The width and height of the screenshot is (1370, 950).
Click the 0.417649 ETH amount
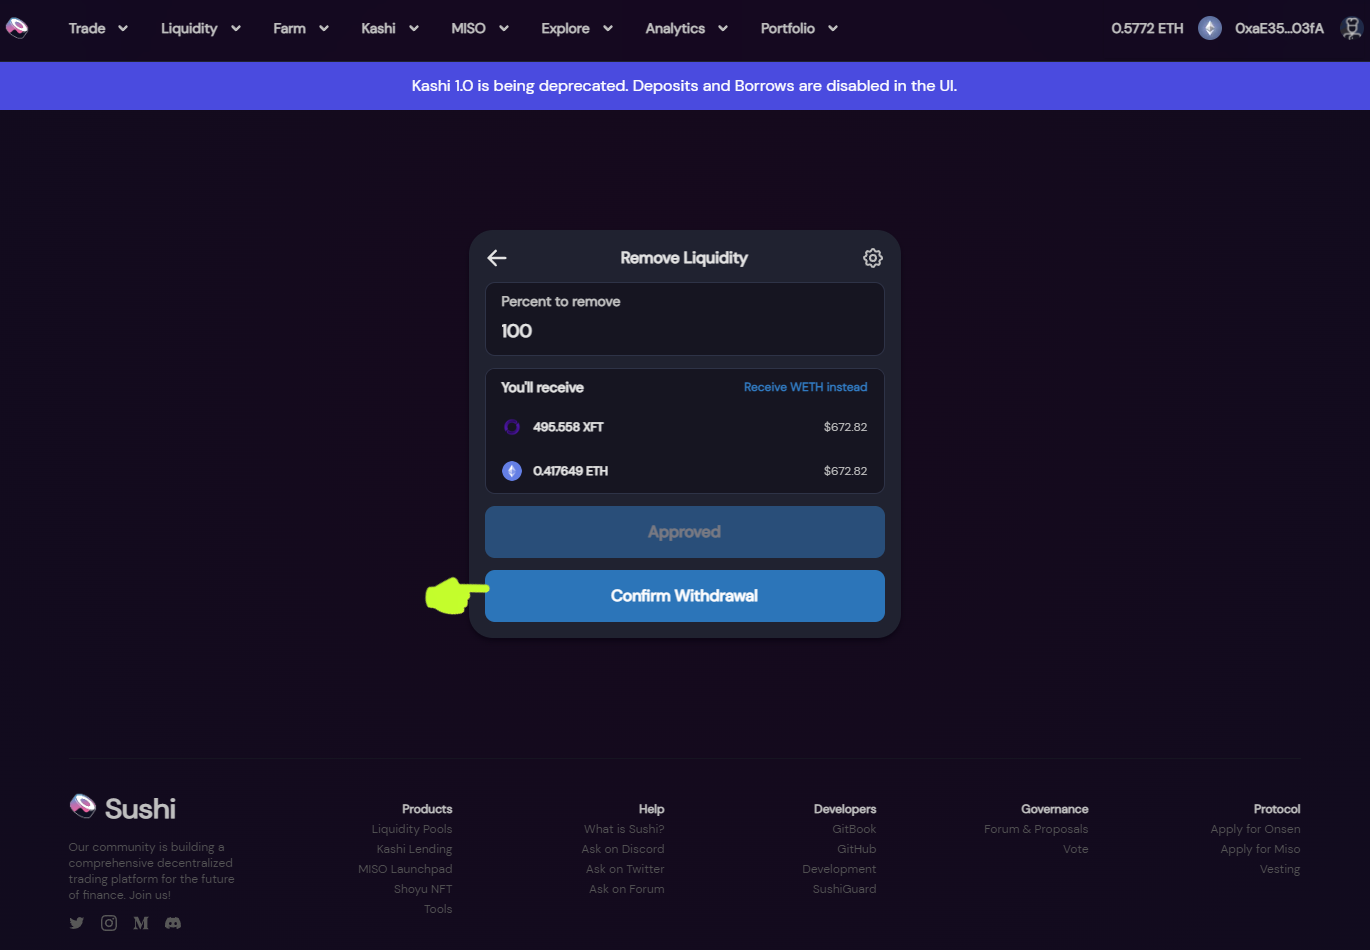570,471
